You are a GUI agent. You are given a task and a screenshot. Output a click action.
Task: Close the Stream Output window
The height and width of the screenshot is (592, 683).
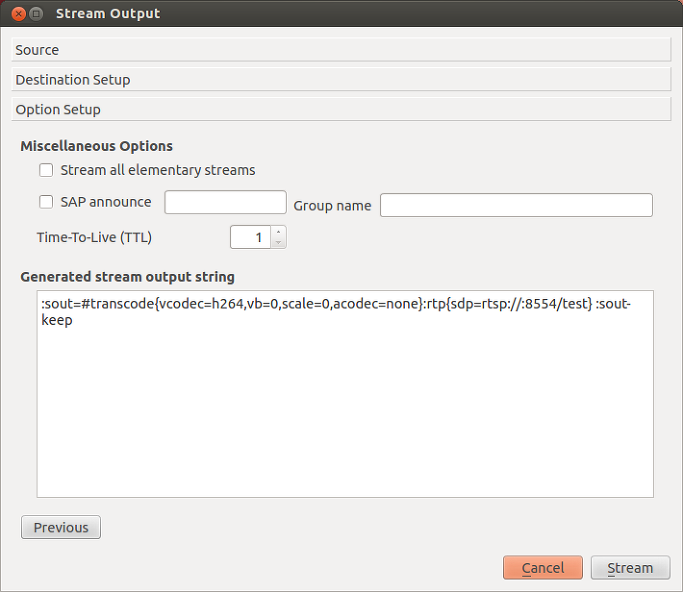click(x=18, y=14)
